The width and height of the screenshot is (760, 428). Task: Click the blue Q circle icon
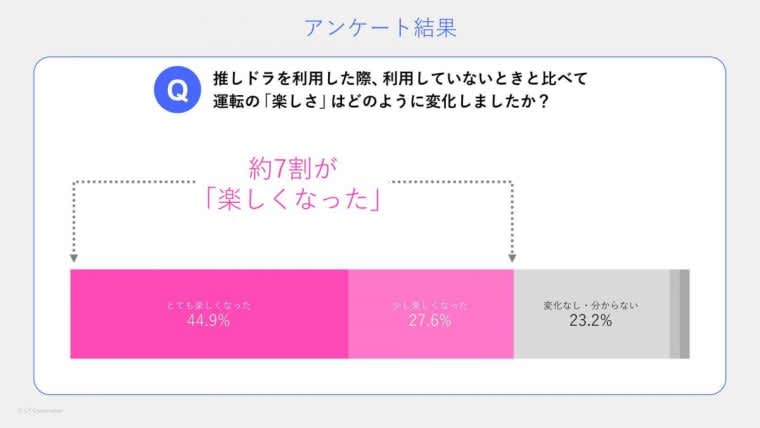[177, 91]
